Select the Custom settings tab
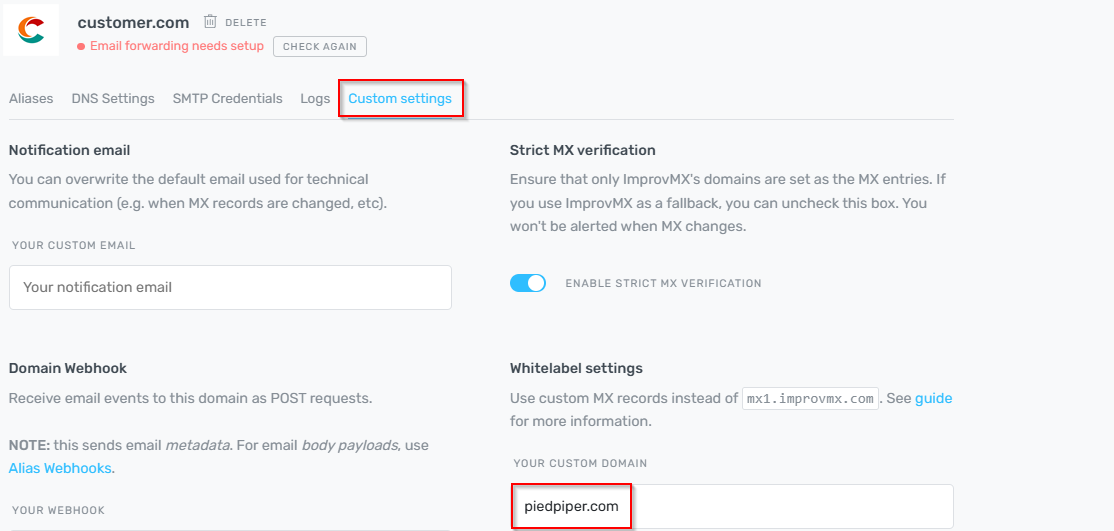The width and height of the screenshot is (1114, 531). coord(400,99)
